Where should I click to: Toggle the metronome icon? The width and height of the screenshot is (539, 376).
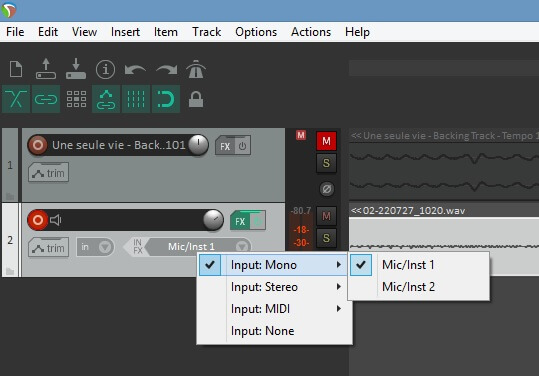[196, 69]
